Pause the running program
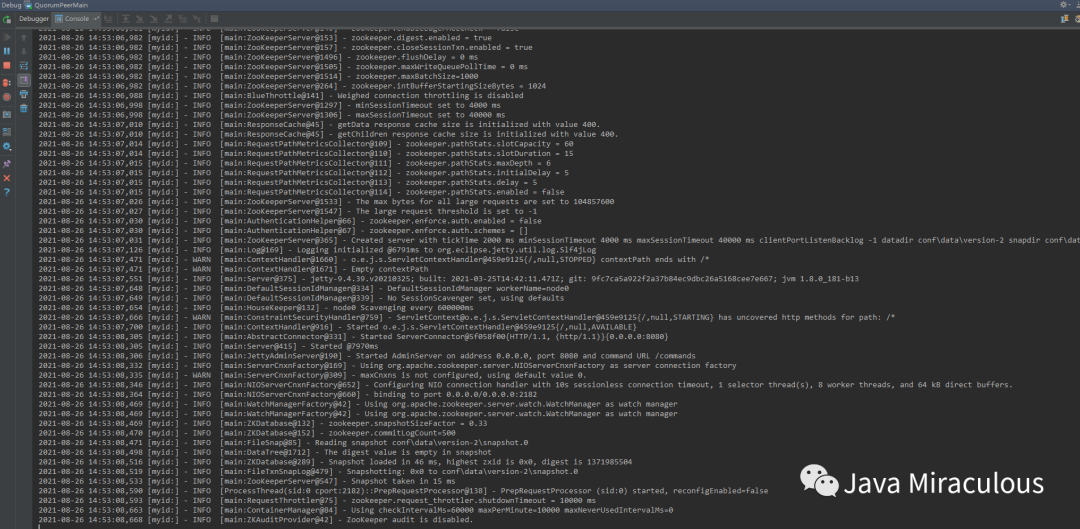1080x529 pixels. pyautogui.click(x=7, y=51)
